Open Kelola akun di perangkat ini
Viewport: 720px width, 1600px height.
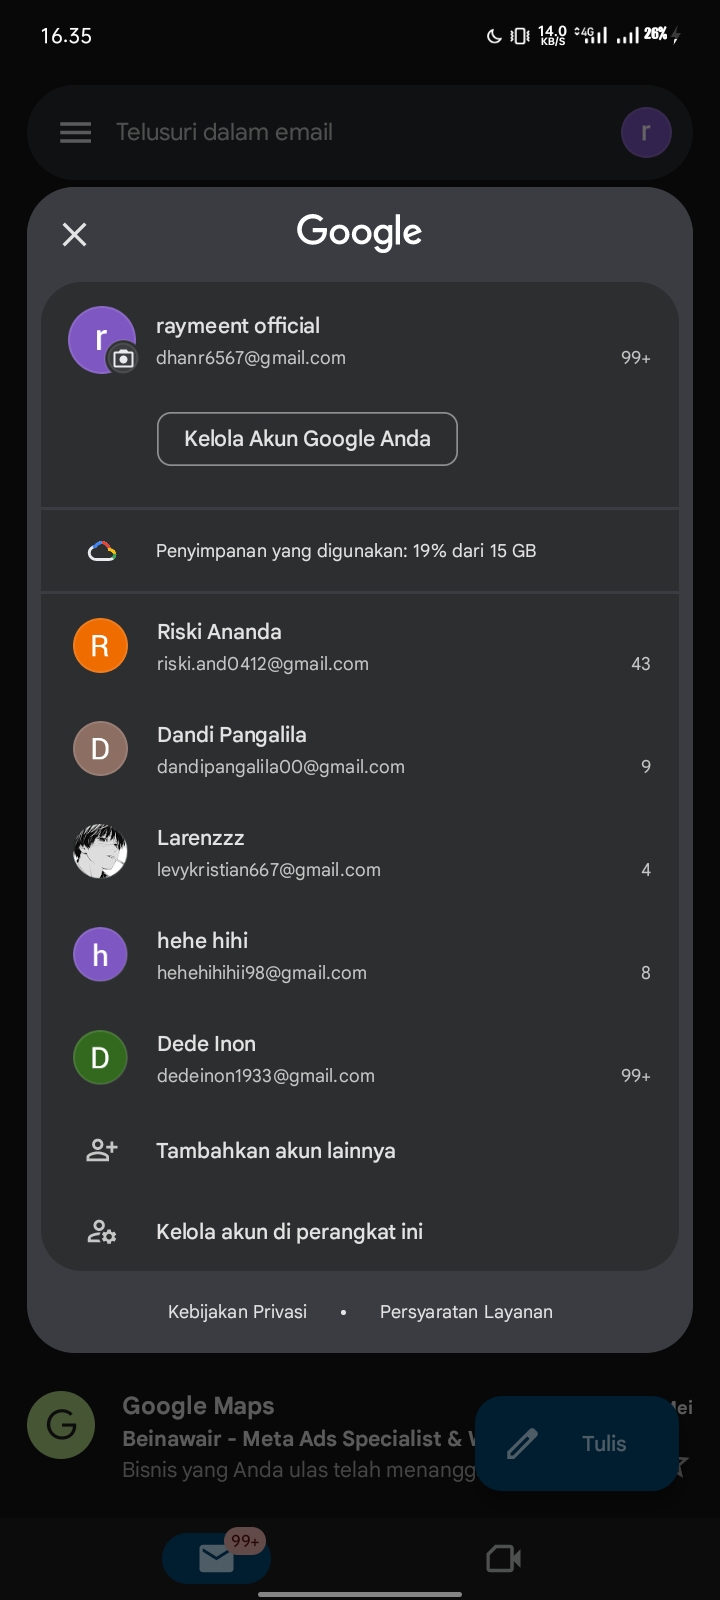click(x=290, y=1232)
